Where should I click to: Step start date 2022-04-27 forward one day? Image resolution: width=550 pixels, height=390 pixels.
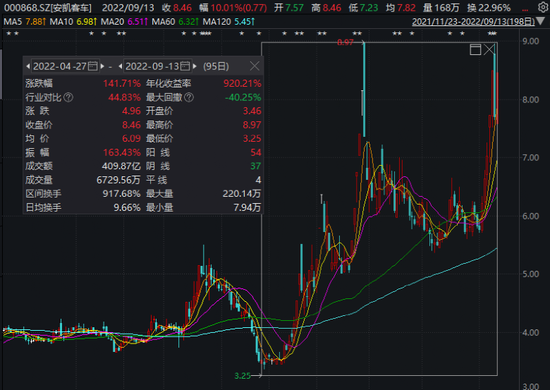[102, 66]
